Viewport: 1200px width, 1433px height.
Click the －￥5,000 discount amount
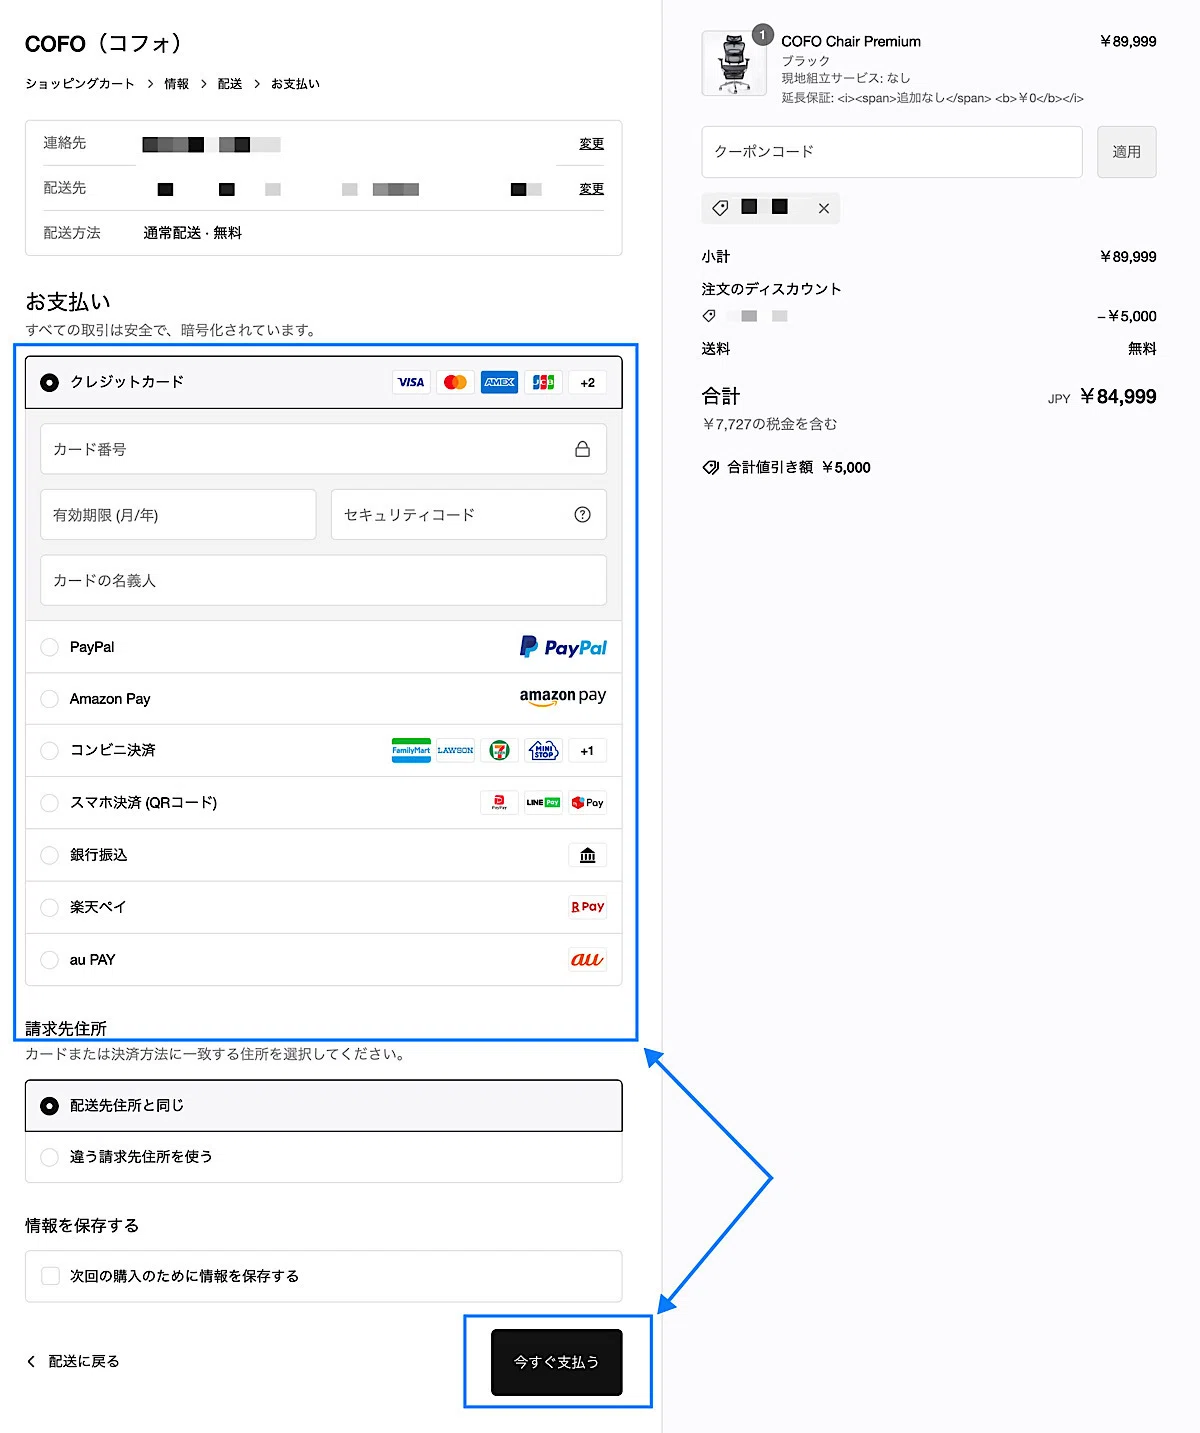coord(1126,316)
